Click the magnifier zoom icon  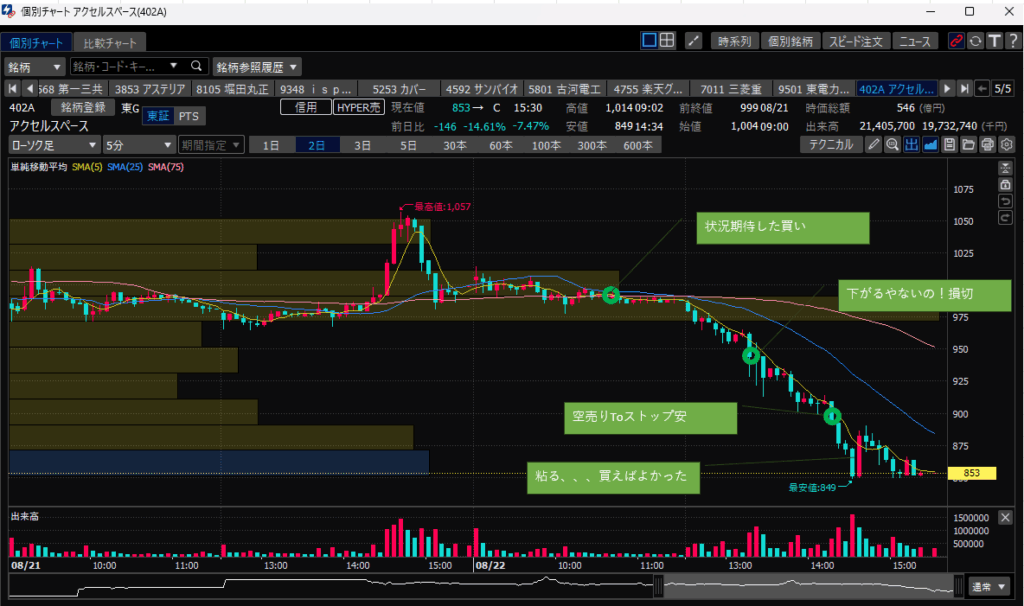[892, 145]
